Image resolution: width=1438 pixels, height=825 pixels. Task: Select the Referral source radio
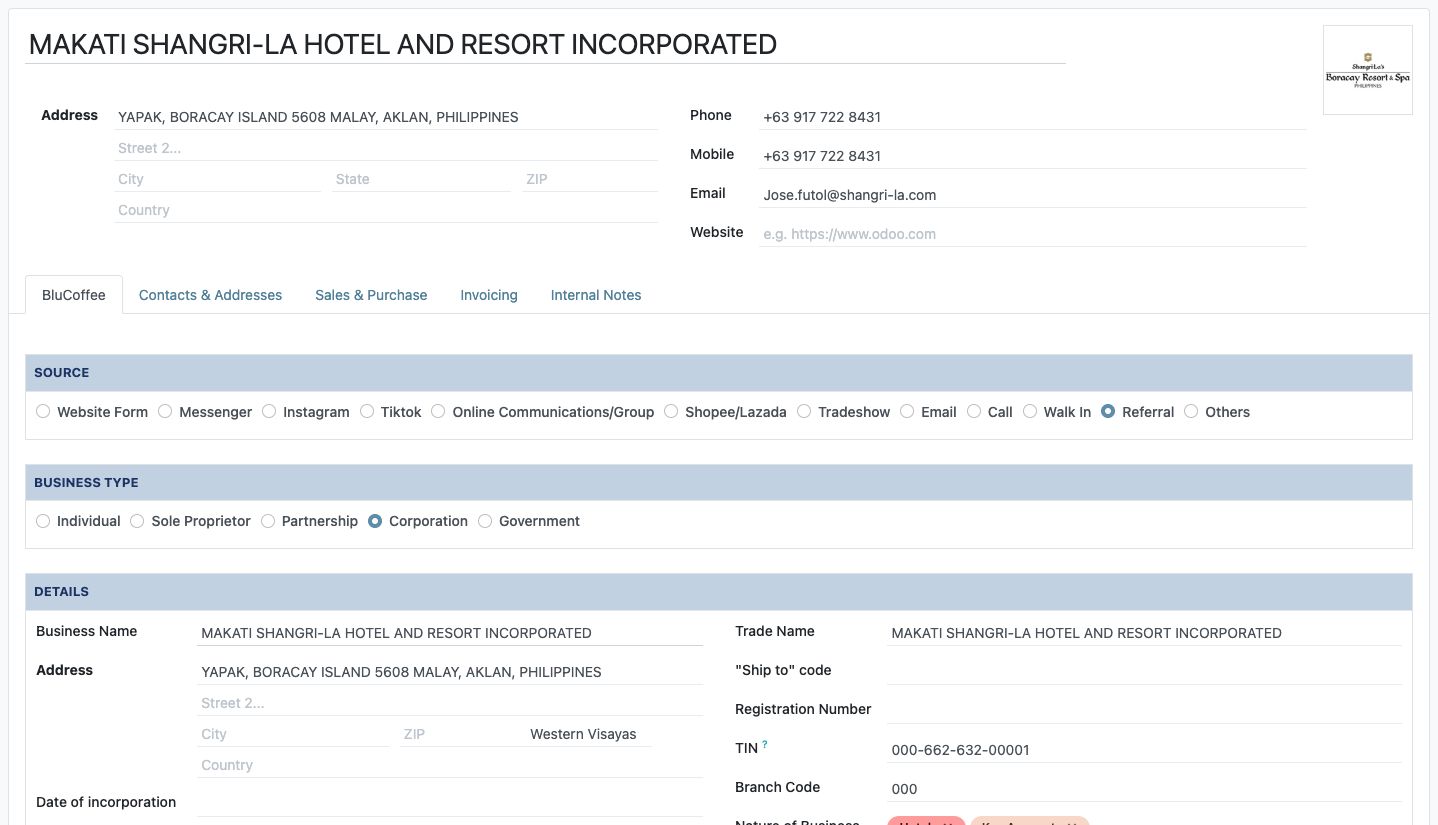pyautogui.click(x=1108, y=411)
